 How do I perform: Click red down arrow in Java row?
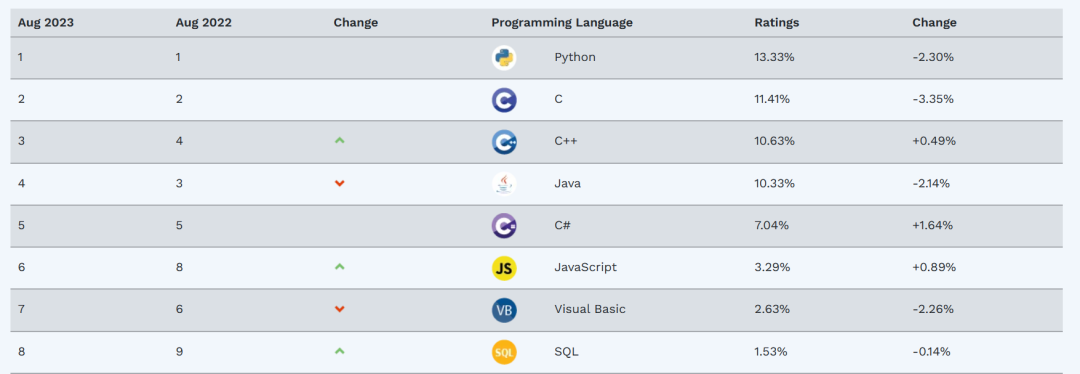click(x=339, y=183)
